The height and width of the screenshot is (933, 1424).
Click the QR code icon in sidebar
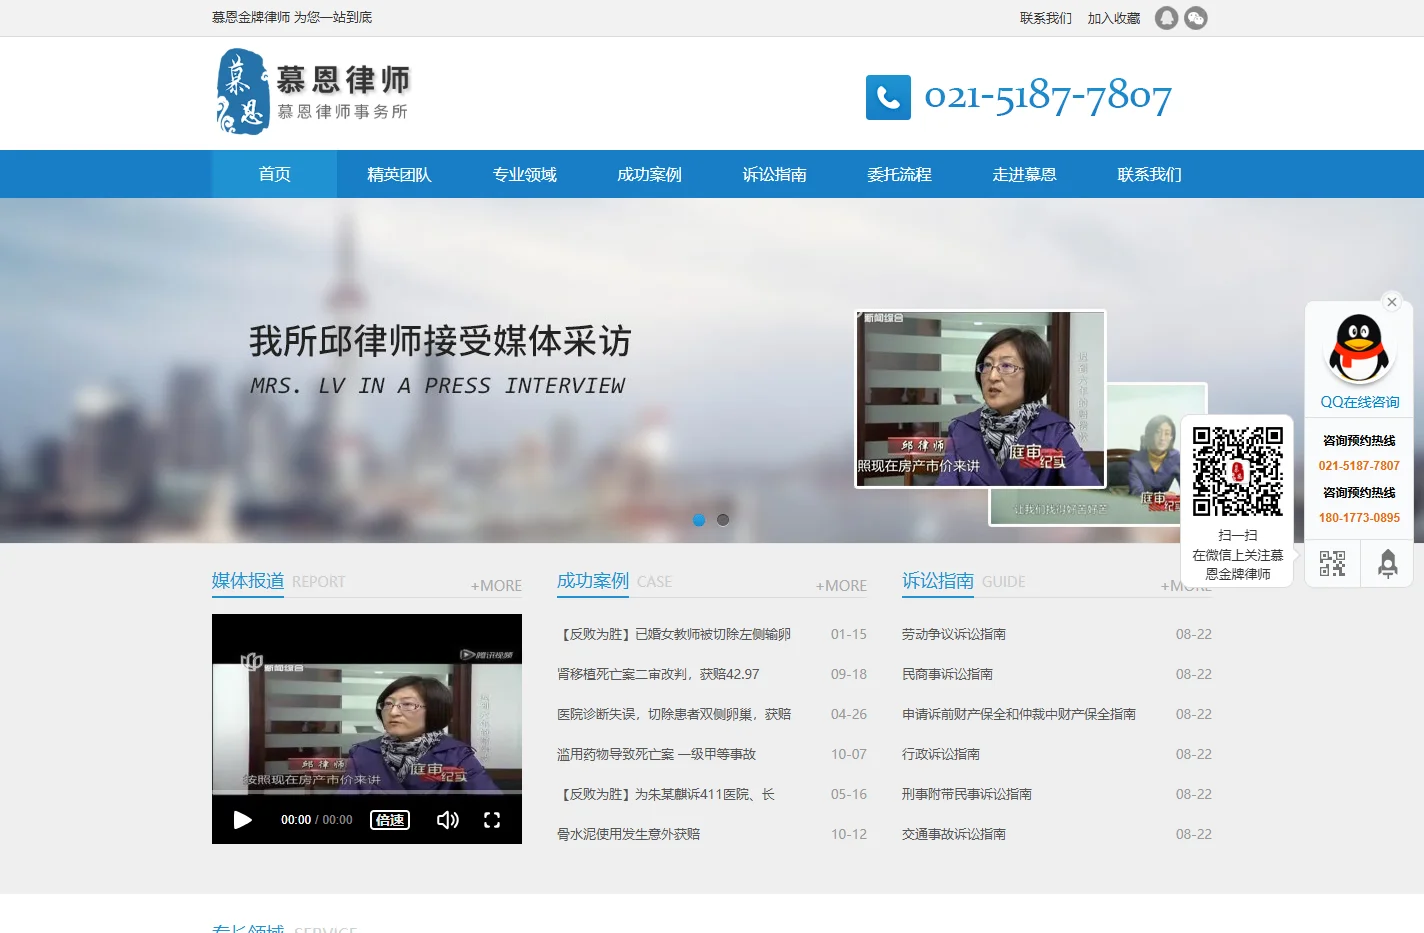click(x=1332, y=563)
